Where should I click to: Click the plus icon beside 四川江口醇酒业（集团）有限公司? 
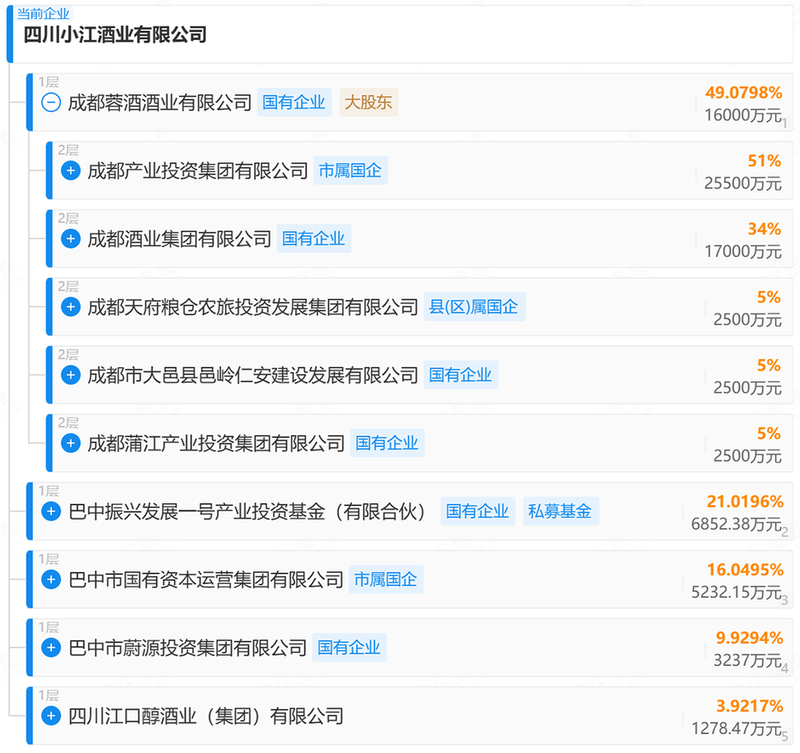click(51, 716)
